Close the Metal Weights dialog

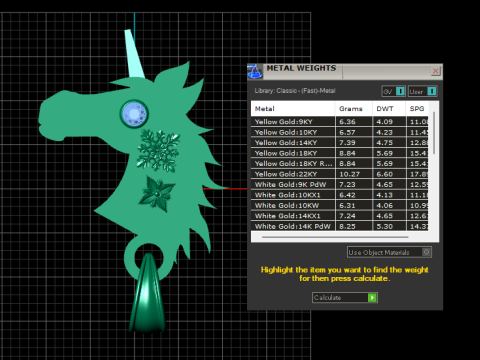[x=435, y=71]
